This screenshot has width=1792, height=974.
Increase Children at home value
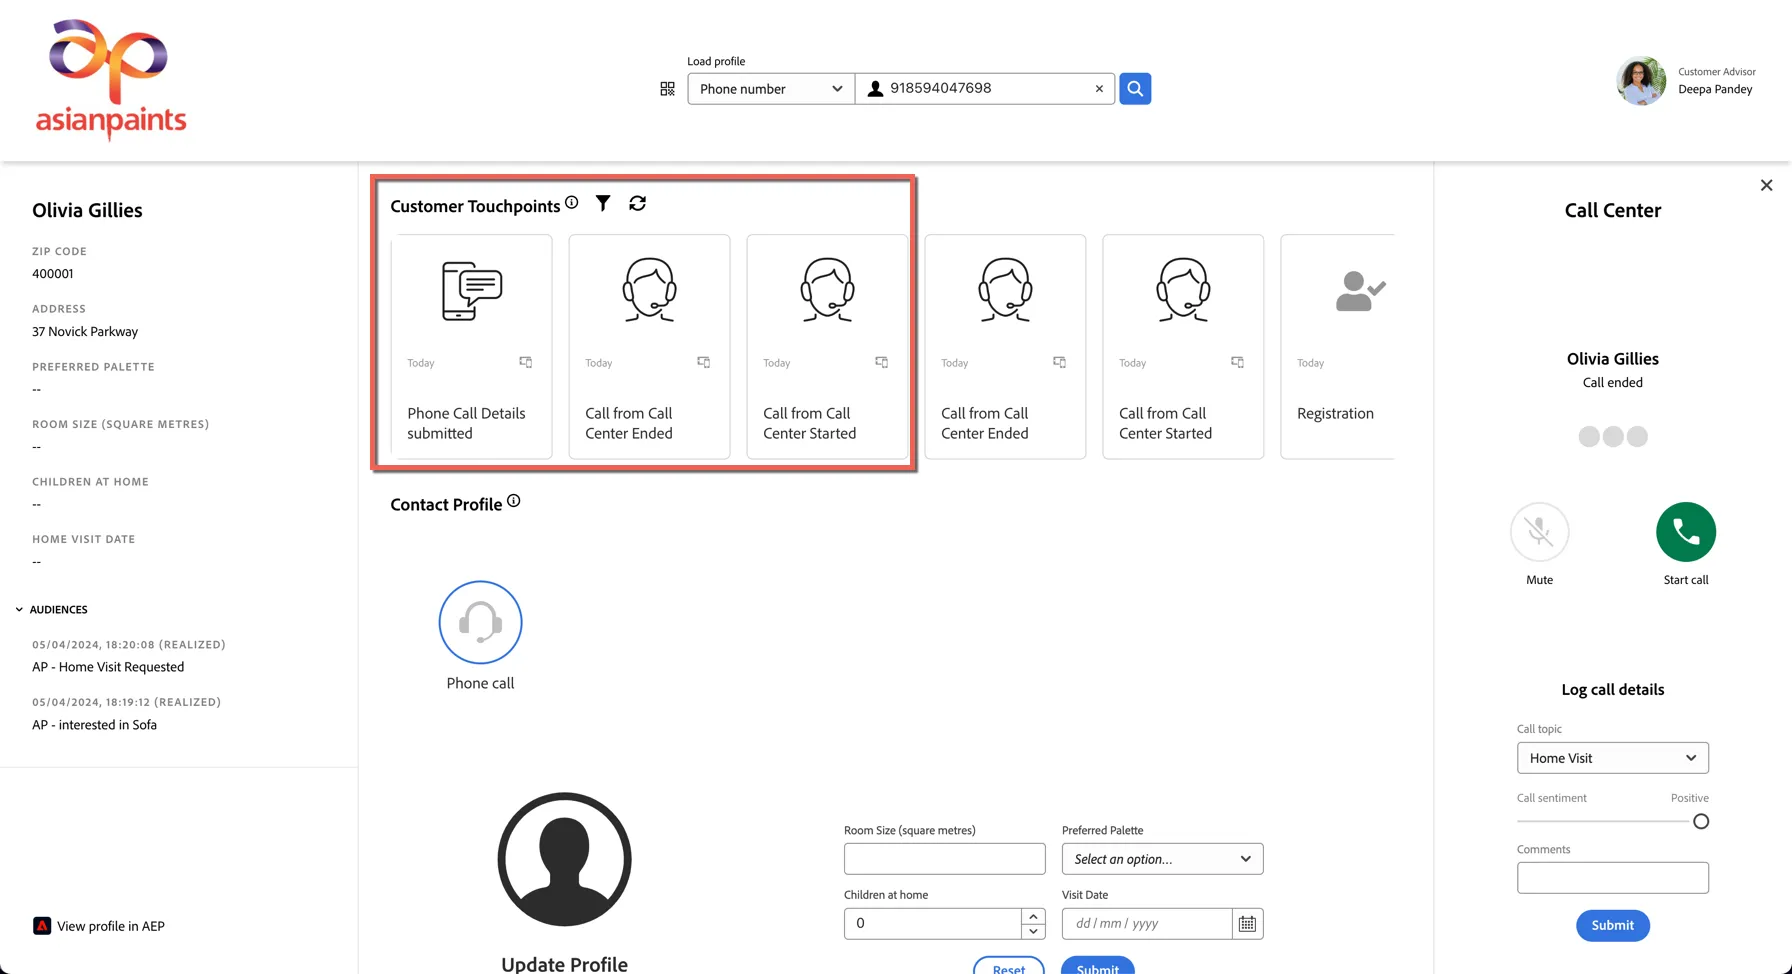pyautogui.click(x=1033, y=916)
